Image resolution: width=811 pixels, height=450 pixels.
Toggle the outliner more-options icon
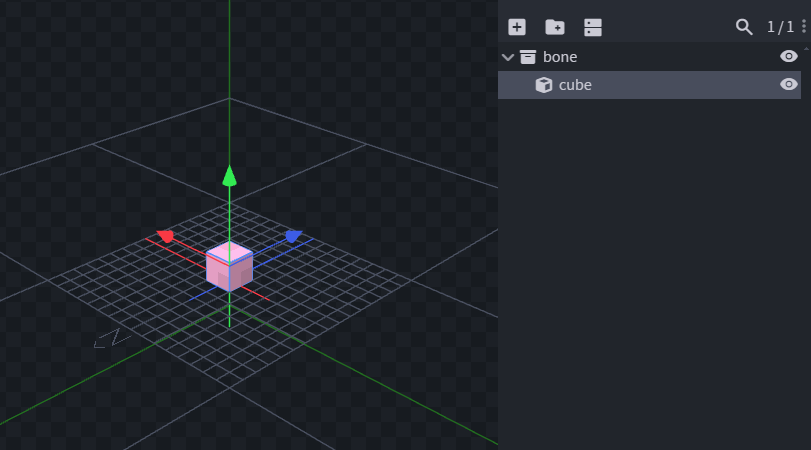point(593,27)
